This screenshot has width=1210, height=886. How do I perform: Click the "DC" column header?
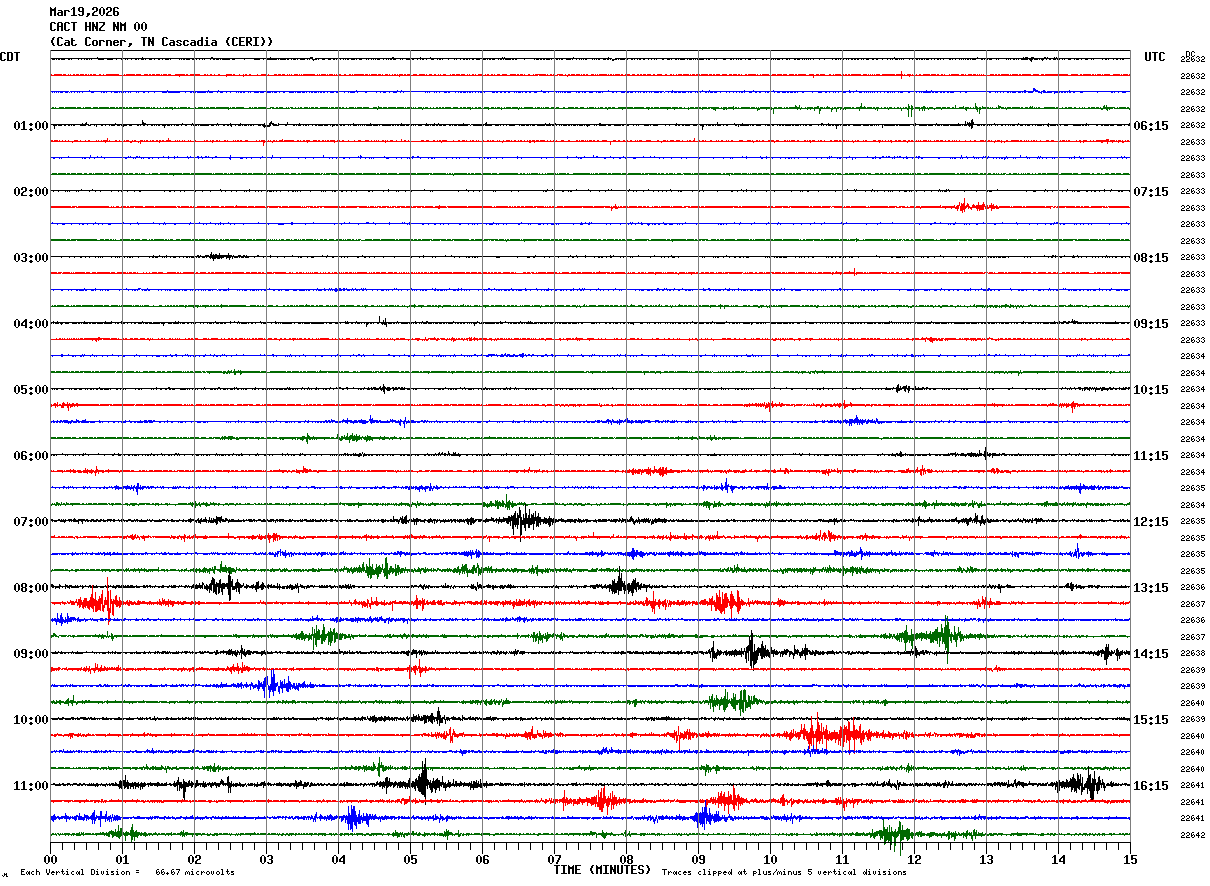pos(1190,54)
